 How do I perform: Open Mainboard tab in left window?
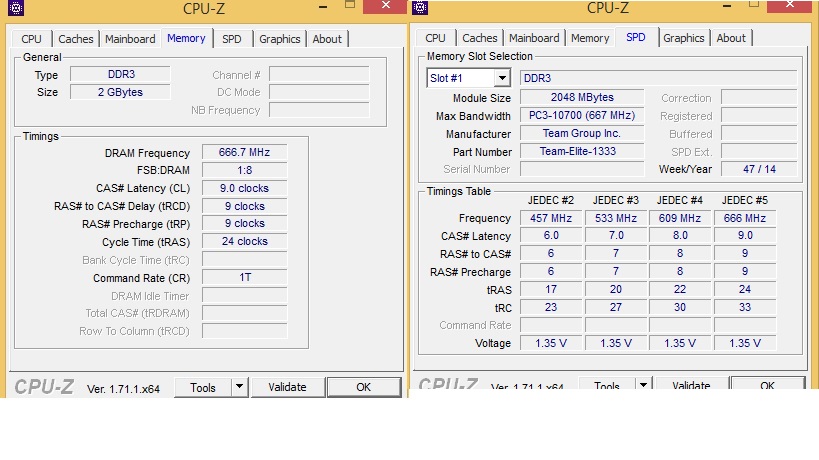130,39
